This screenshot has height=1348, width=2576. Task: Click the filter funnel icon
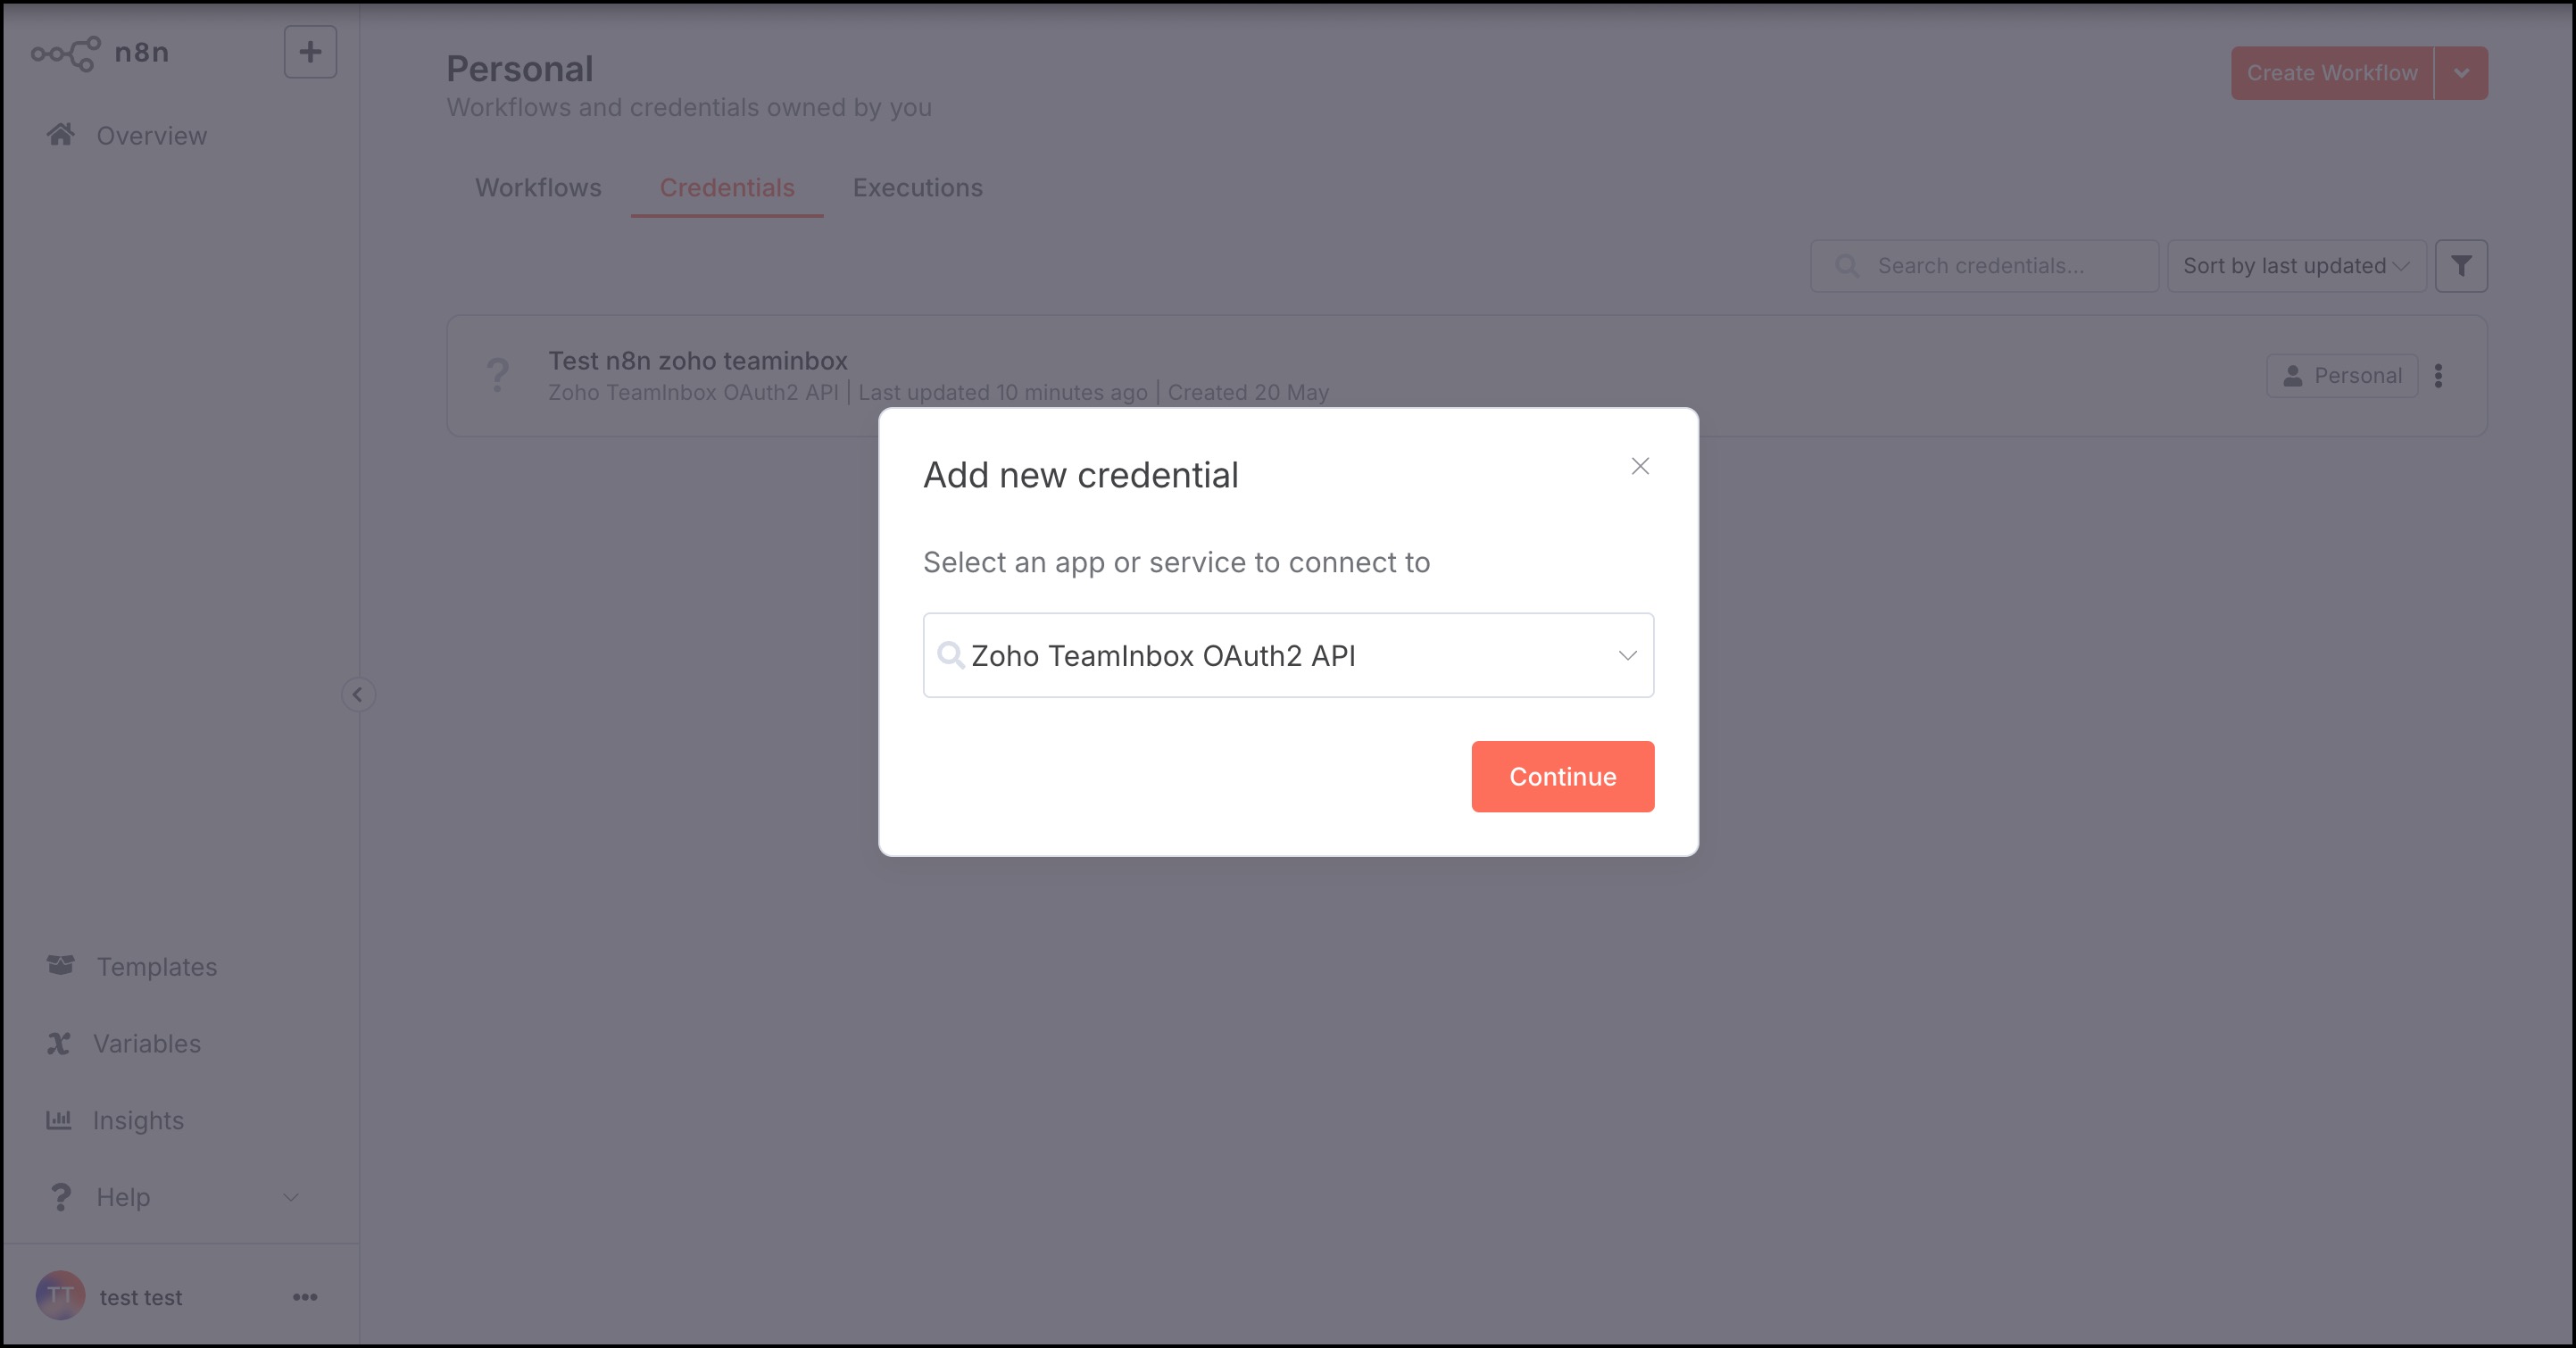[x=2461, y=266]
